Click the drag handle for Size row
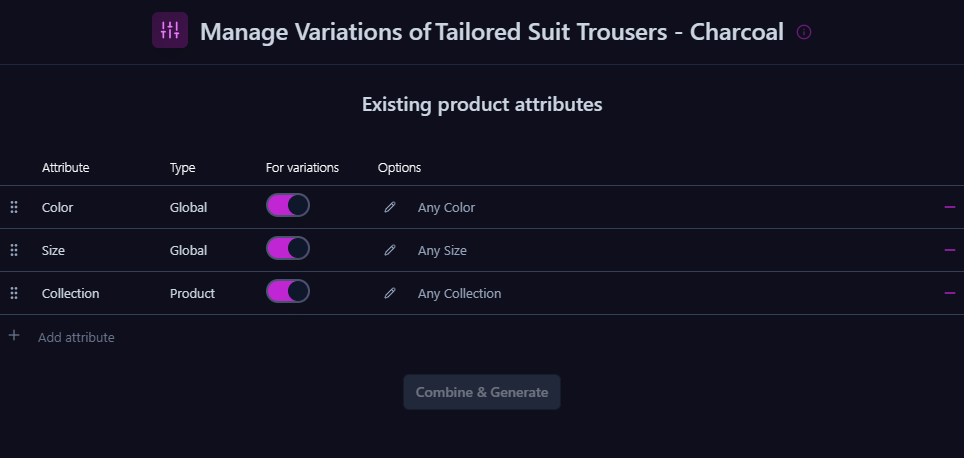This screenshot has height=458, width=964. pos(14,250)
